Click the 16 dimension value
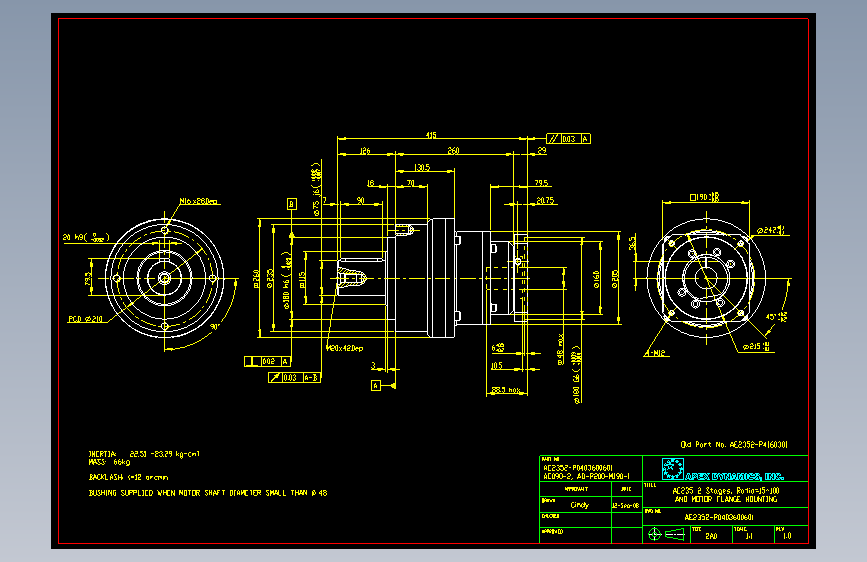 point(370,183)
